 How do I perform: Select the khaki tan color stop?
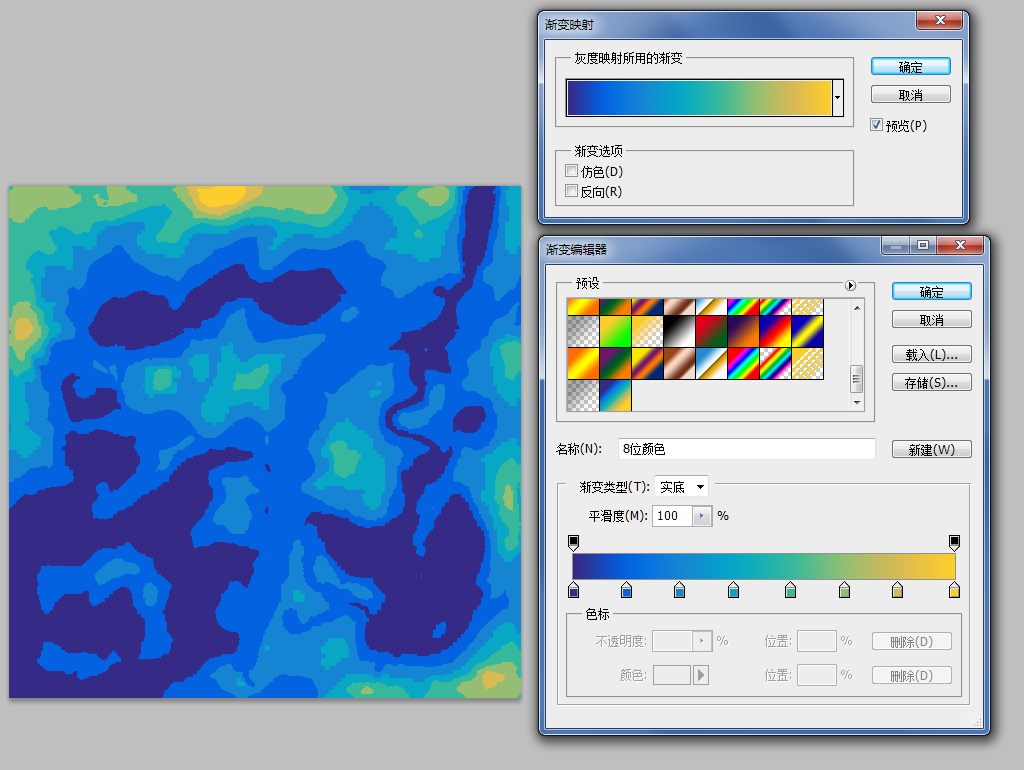[897, 590]
